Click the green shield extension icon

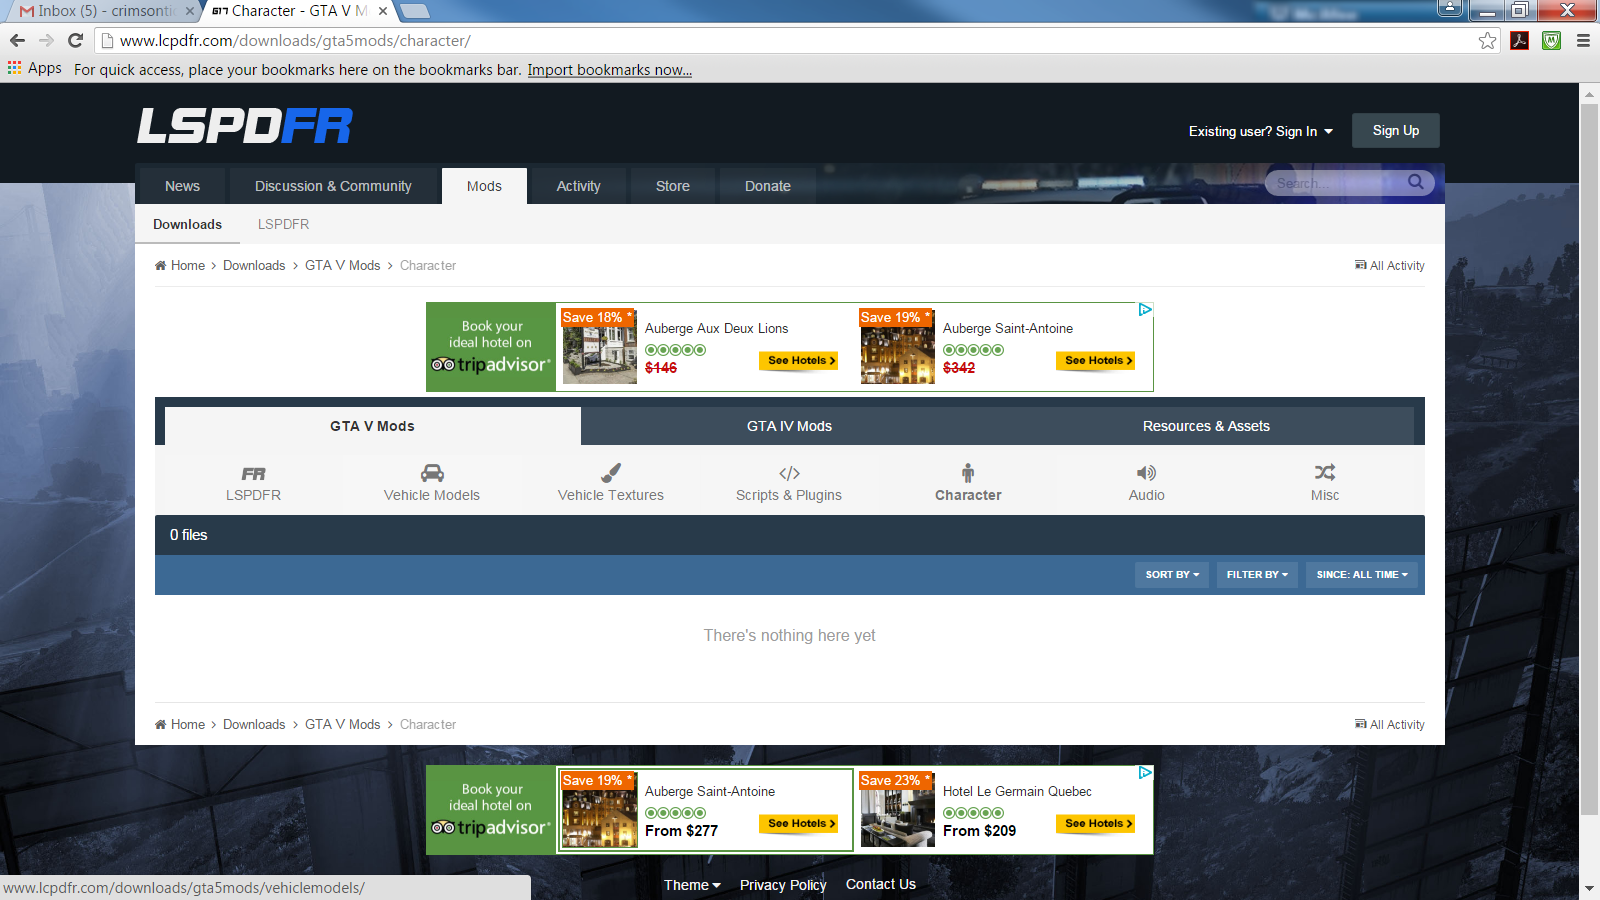point(1551,41)
